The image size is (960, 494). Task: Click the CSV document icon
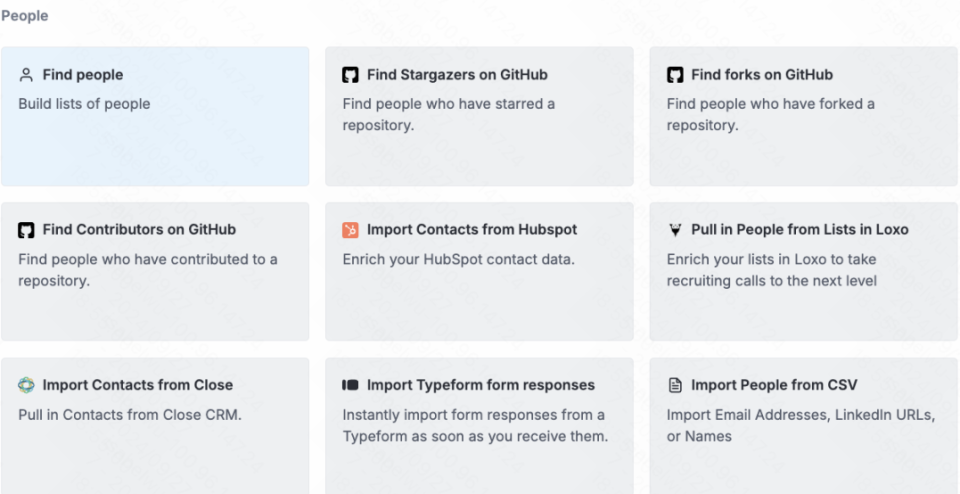[x=675, y=385]
